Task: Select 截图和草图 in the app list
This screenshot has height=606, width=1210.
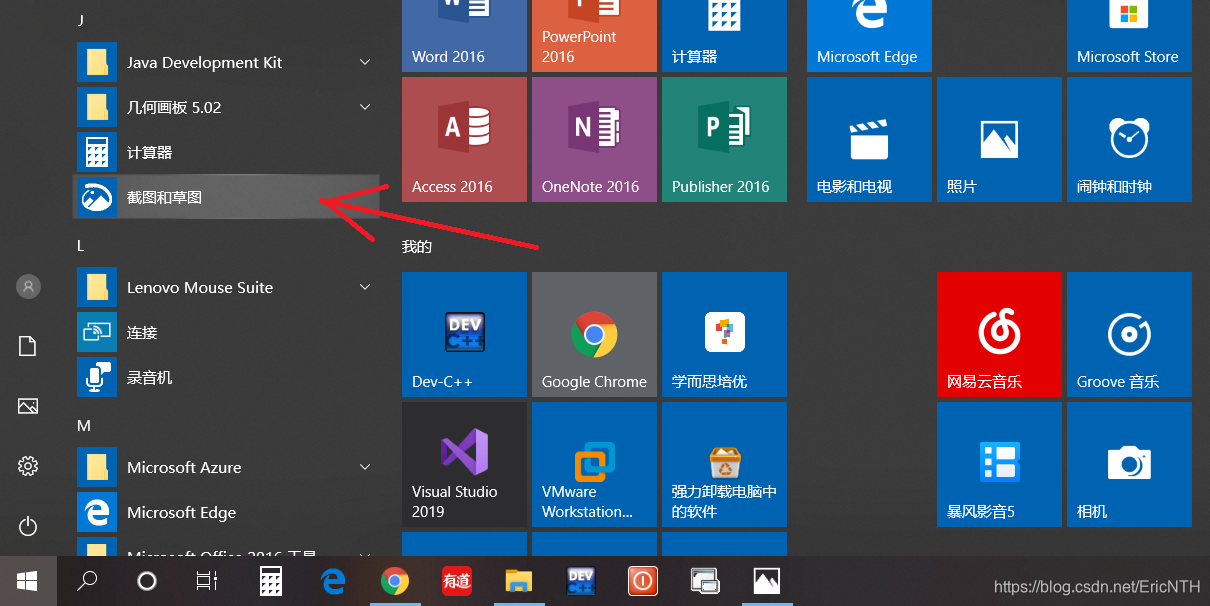Action: (226, 197)
